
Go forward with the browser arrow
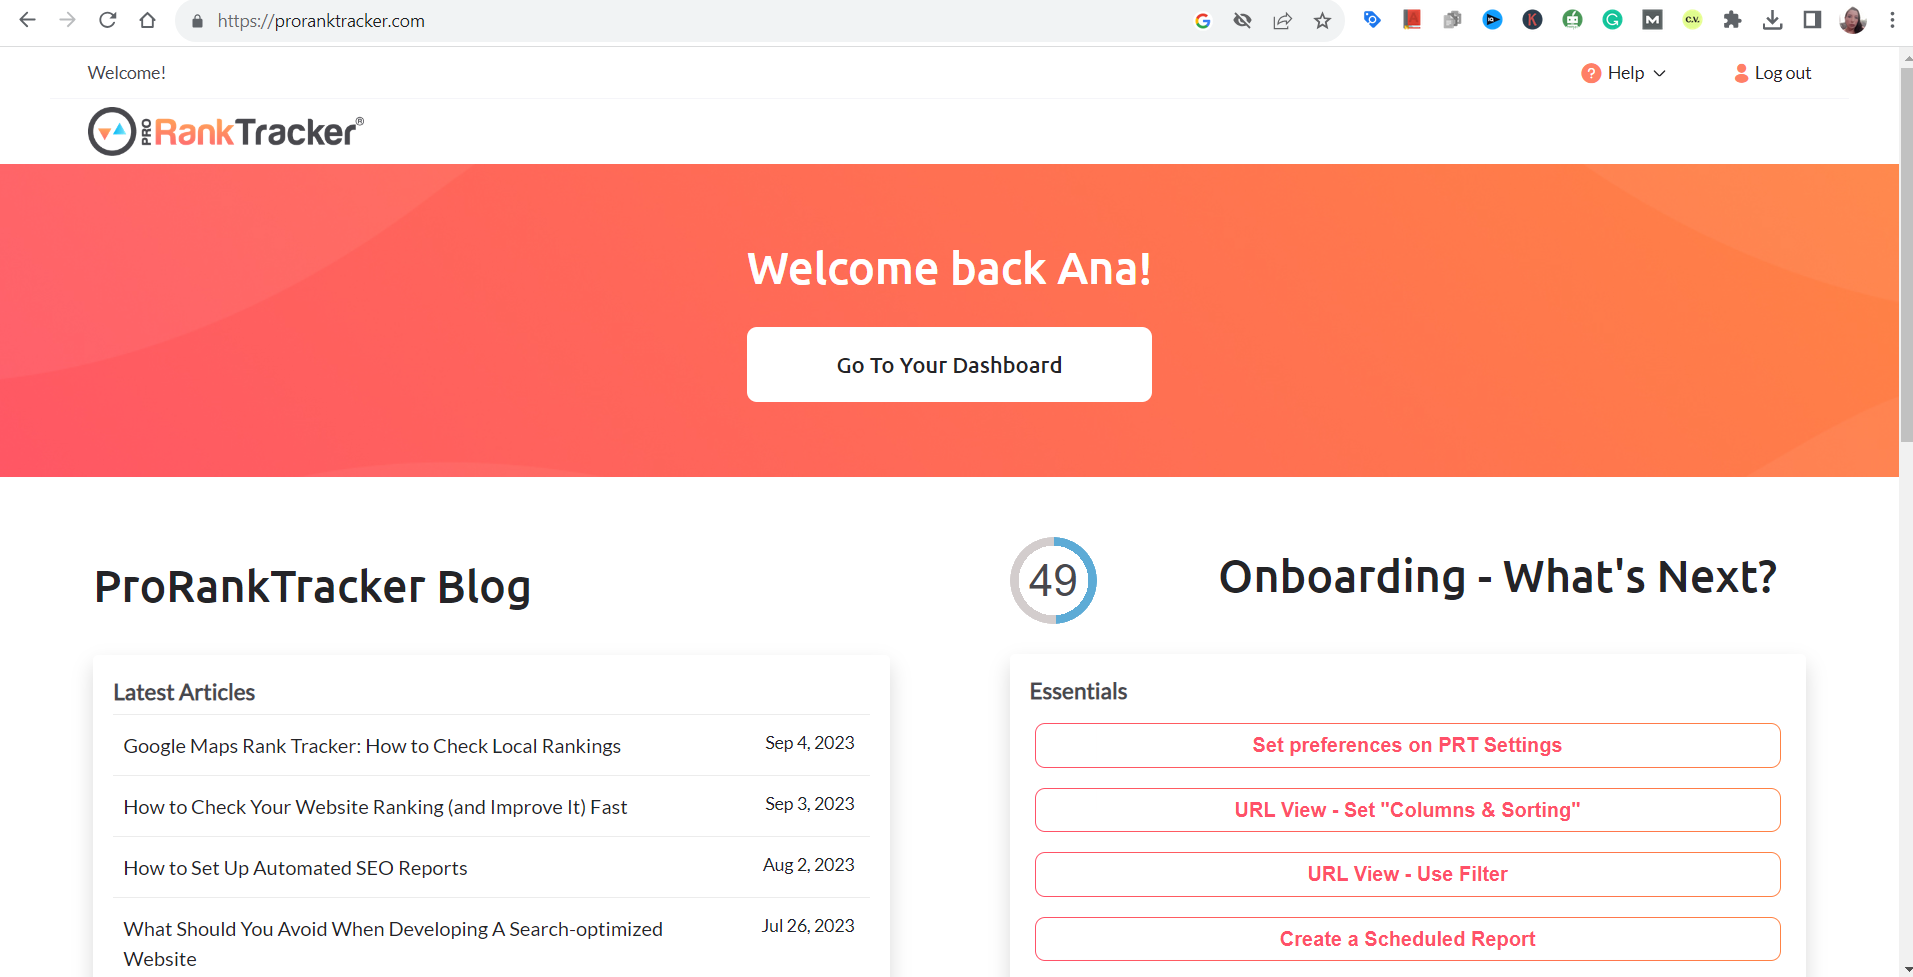tap(67, 20)
